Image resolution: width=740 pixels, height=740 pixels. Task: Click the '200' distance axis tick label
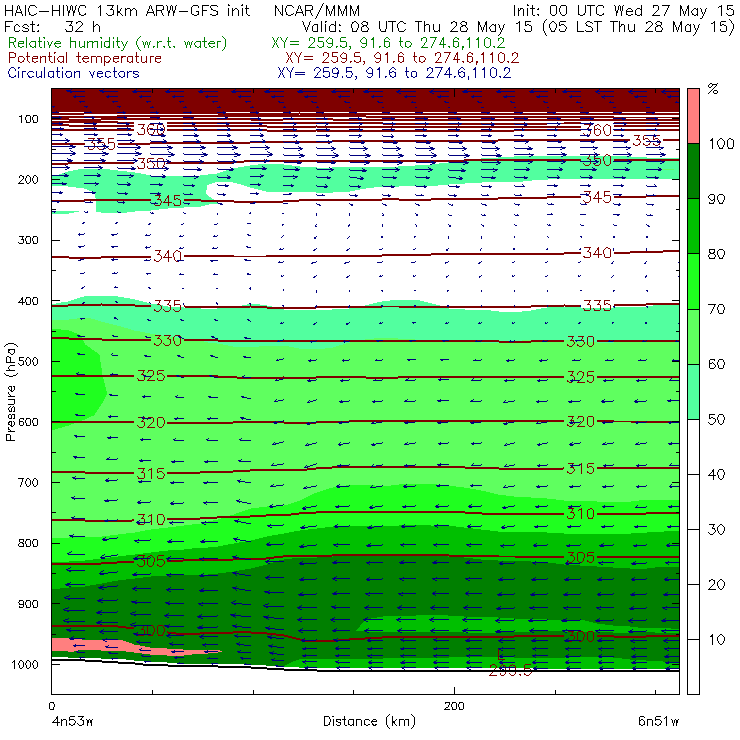point(454,706)
